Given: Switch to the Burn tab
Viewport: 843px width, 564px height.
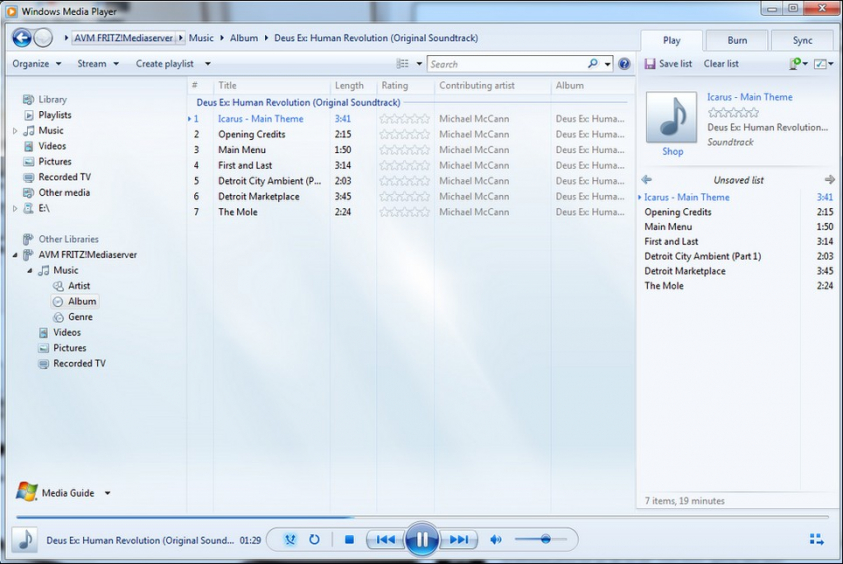Looking at the screenshot, I should point(736,41).
